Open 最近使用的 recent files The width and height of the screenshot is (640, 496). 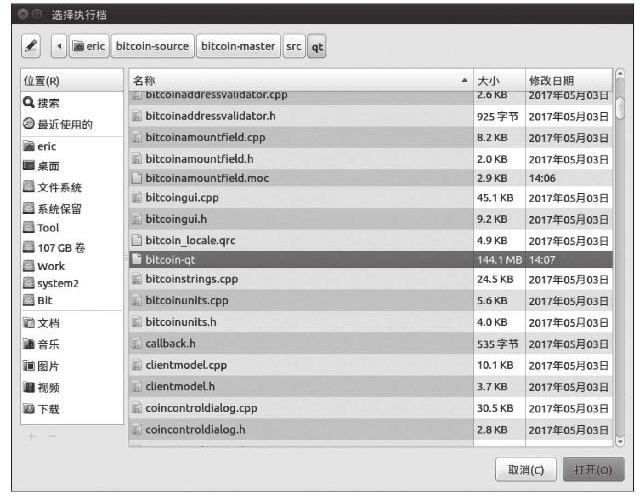(72, 124)
